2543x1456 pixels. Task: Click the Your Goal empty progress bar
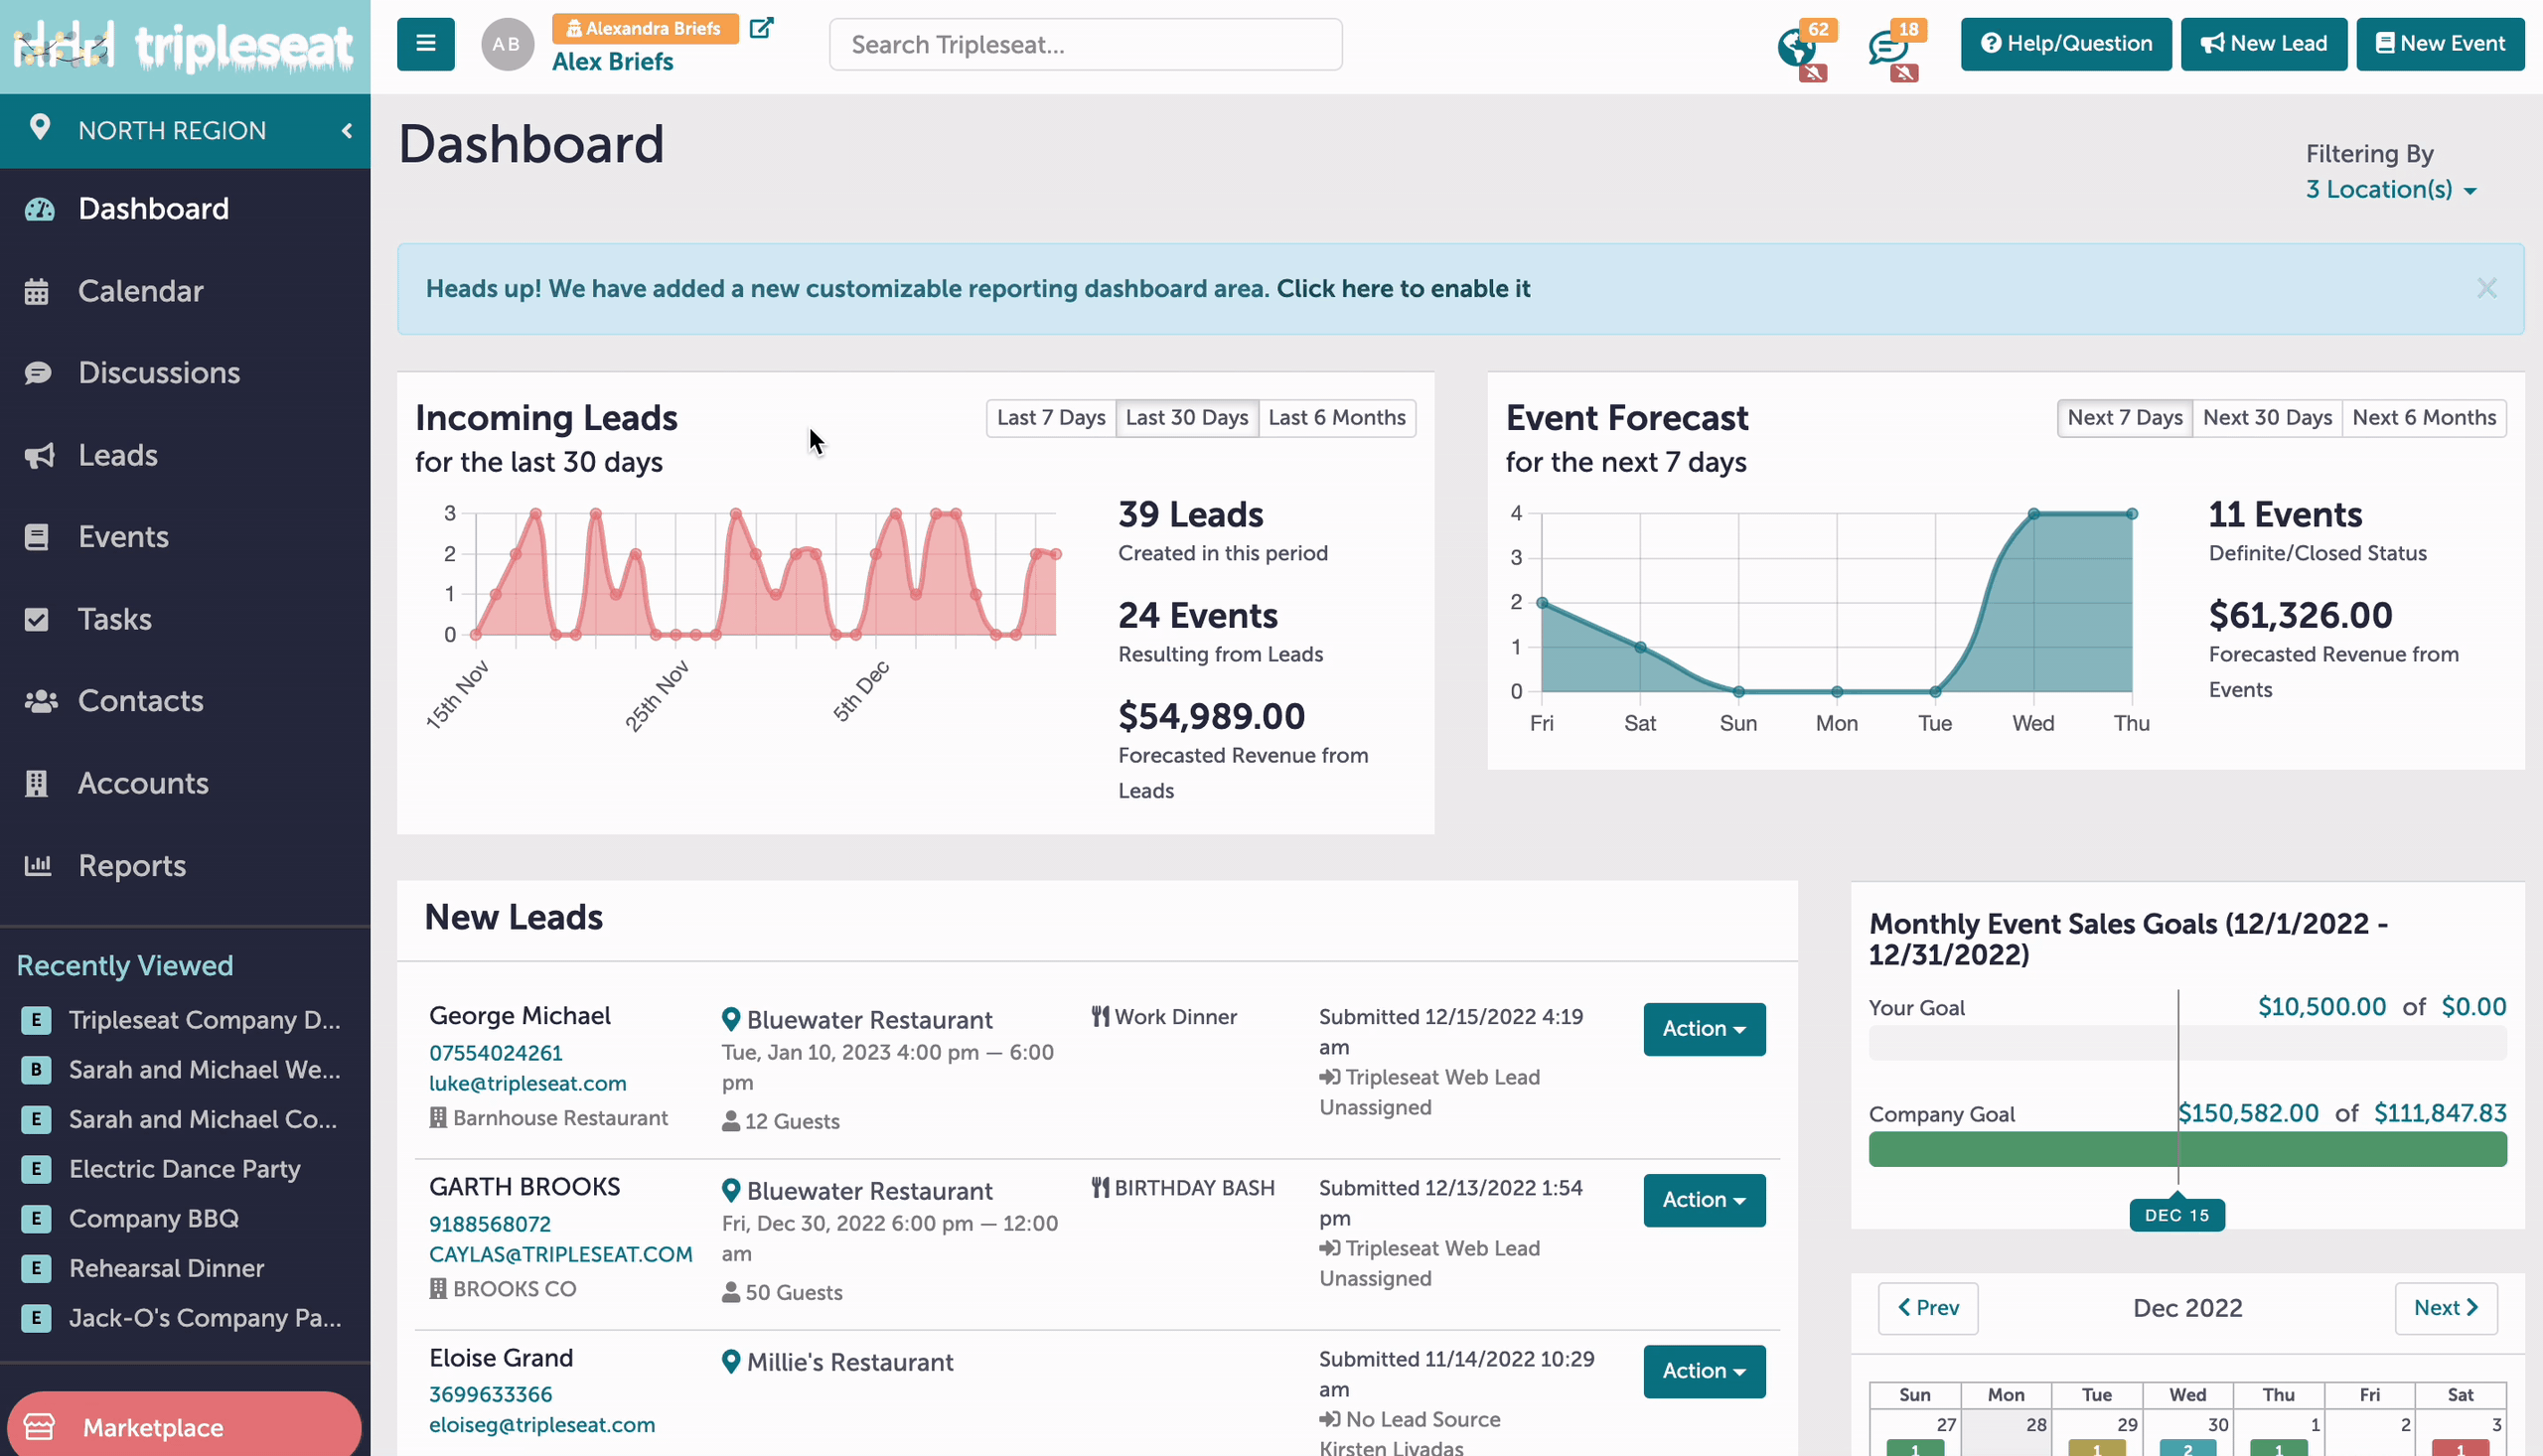tap(2187, 1043)
